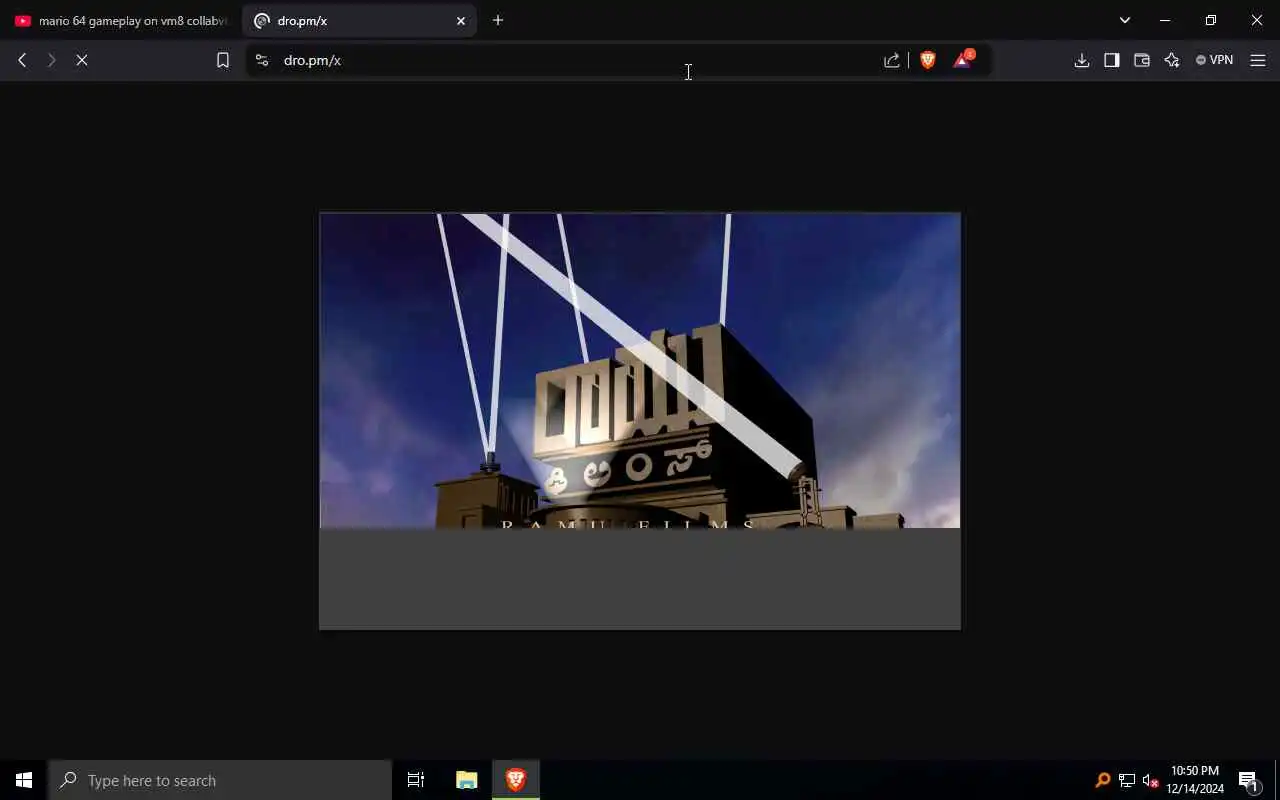Close the dro.pm/x tab
The height and width of the screenshot is (800, 1280).
click(461, 20)
